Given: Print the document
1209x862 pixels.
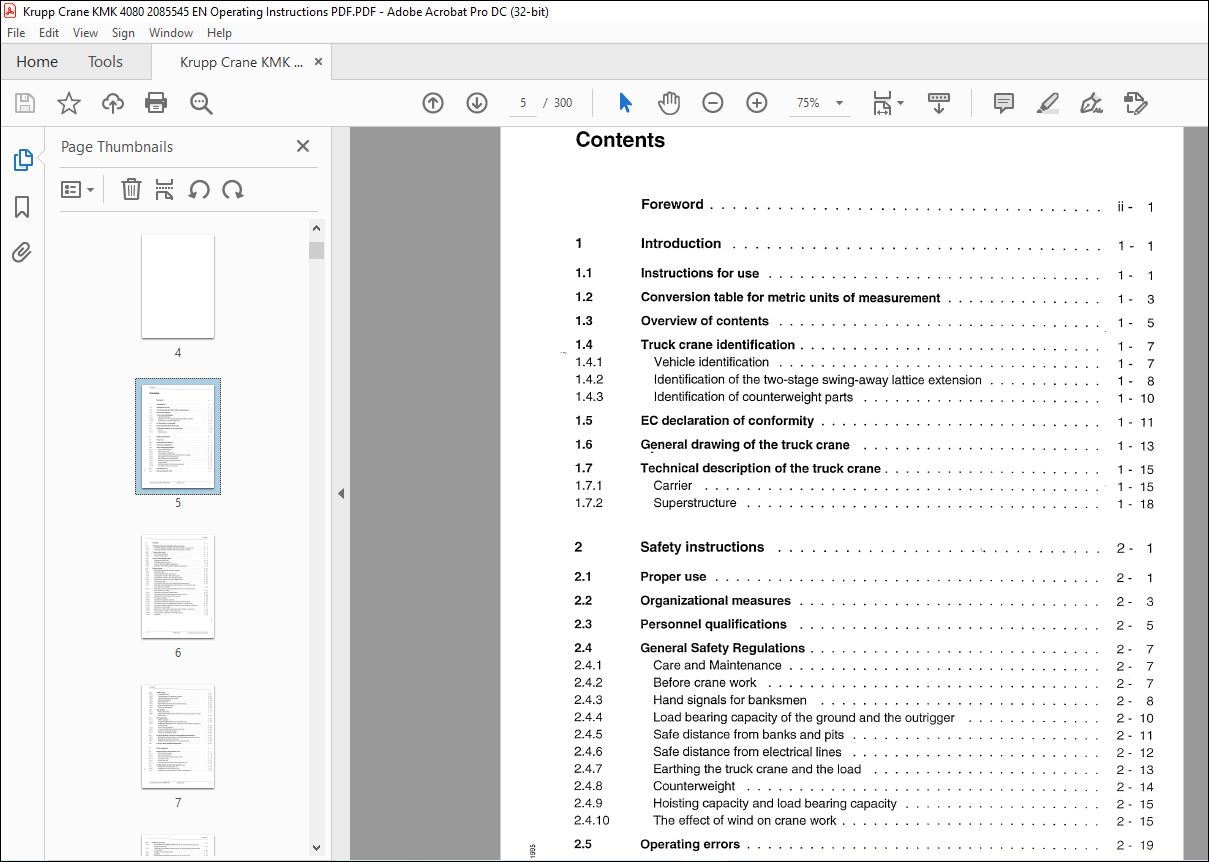Looking at the screenshot, I should (x=156, y=103).
